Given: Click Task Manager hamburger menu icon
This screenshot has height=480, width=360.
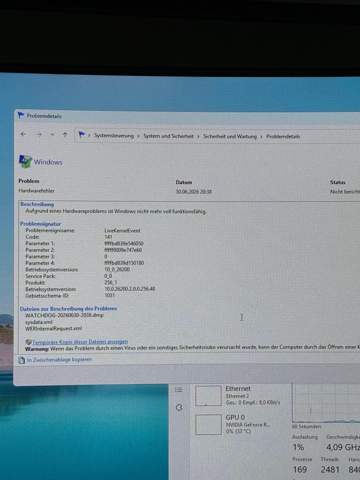Looking at the screenshot, I should (179, 389).
